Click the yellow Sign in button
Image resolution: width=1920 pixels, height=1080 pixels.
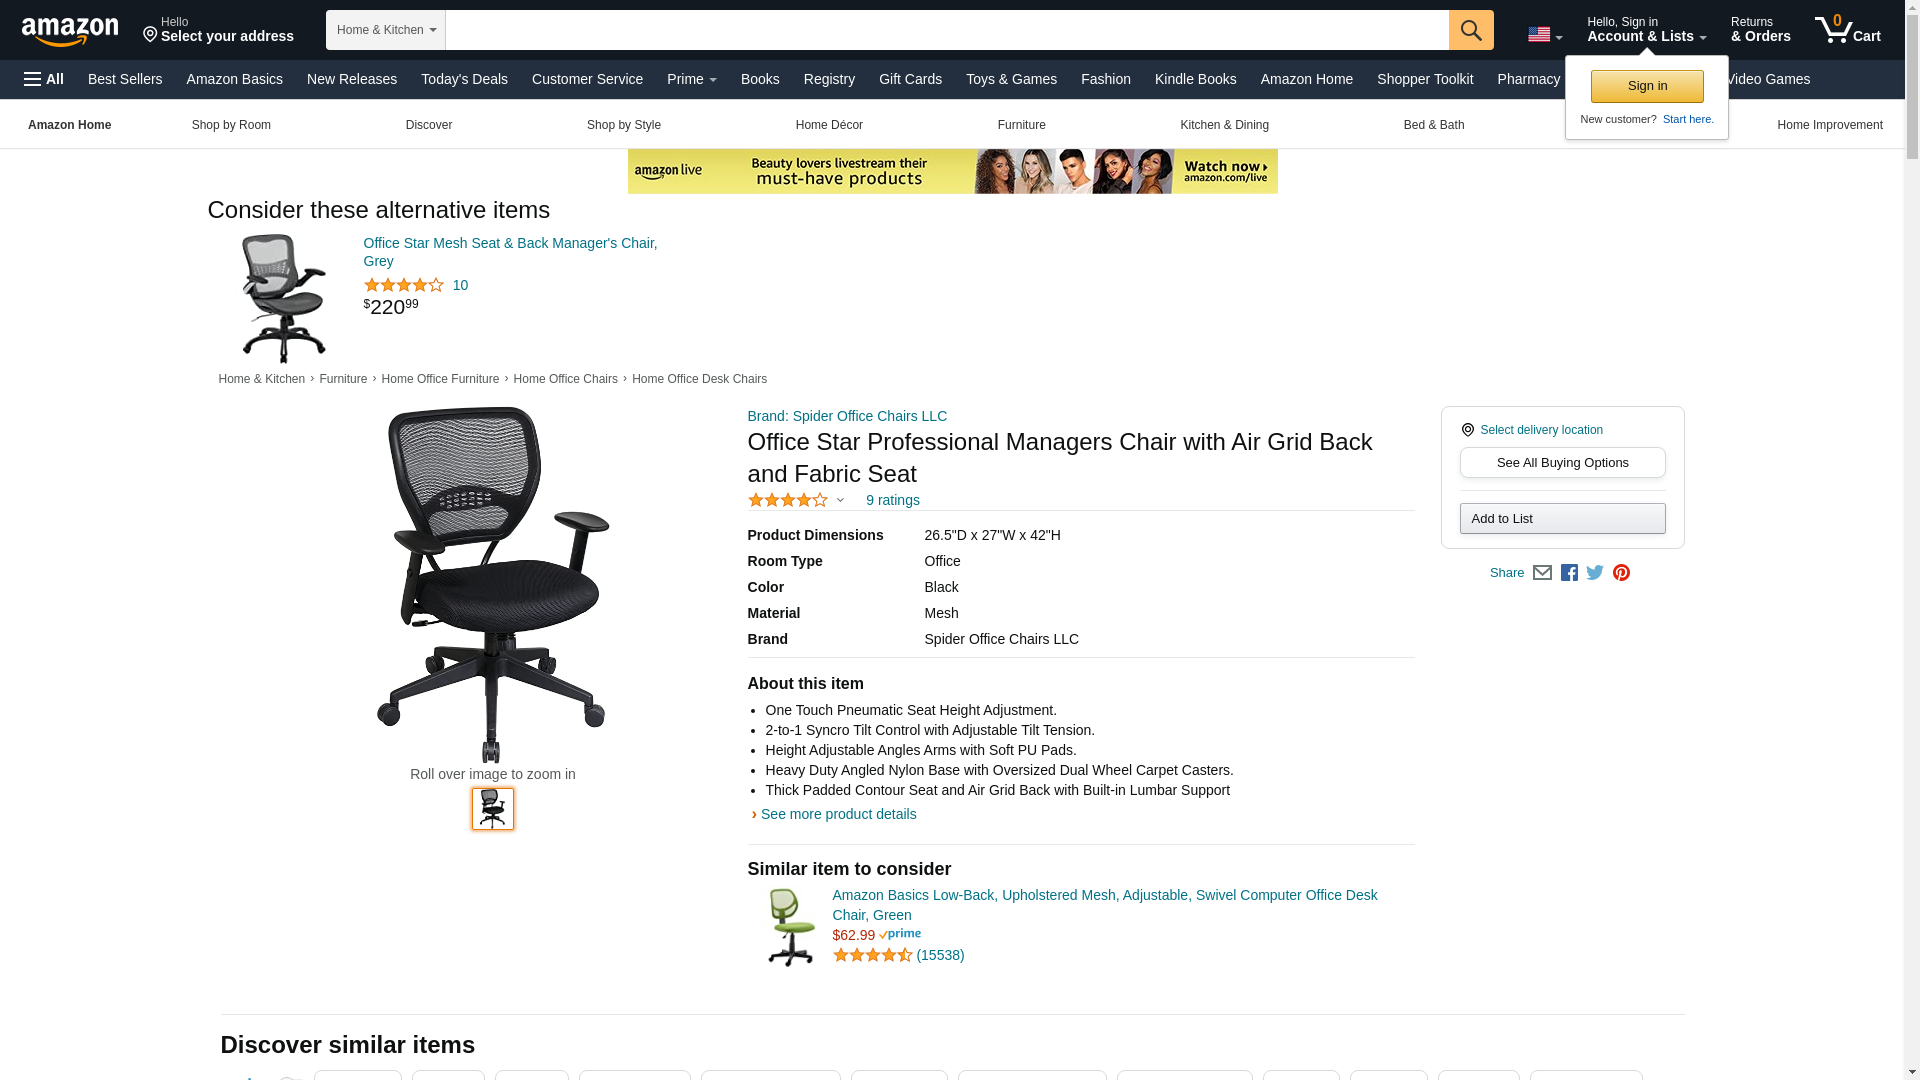[1647, 86]
